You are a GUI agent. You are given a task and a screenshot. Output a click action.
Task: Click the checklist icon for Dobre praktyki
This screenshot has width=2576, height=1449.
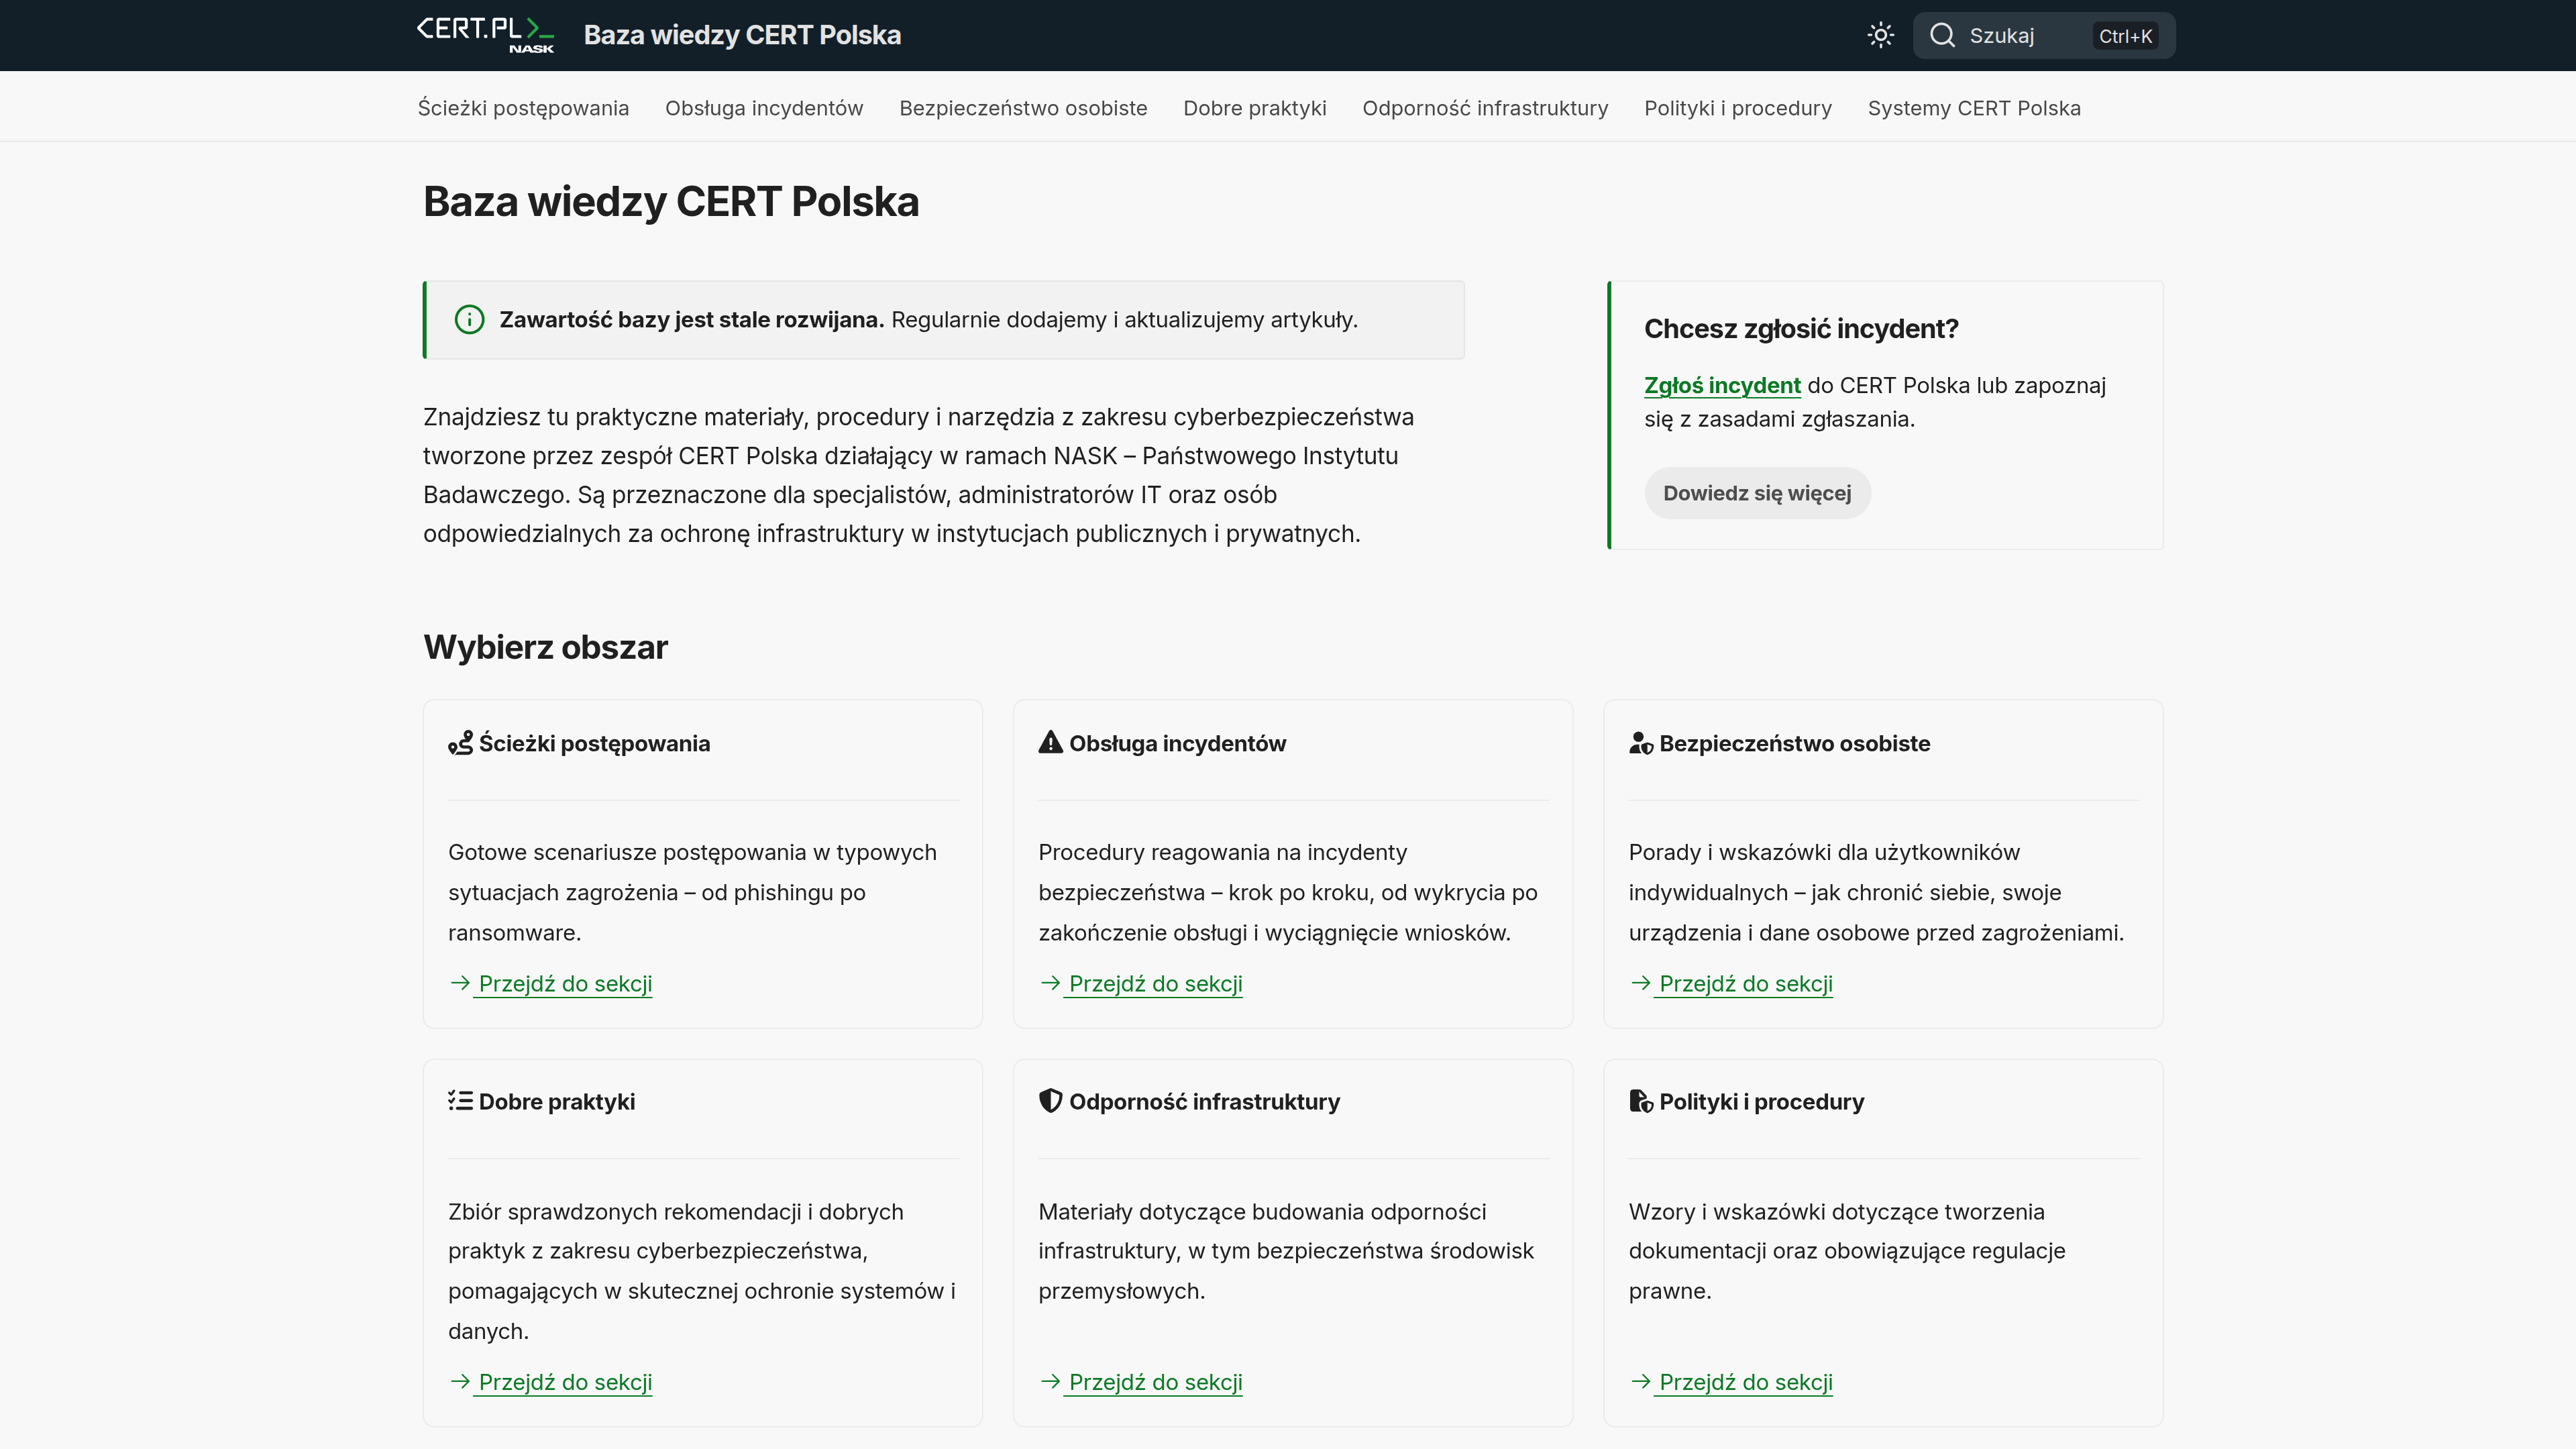pyautogui.click(x=460, y=1101)
